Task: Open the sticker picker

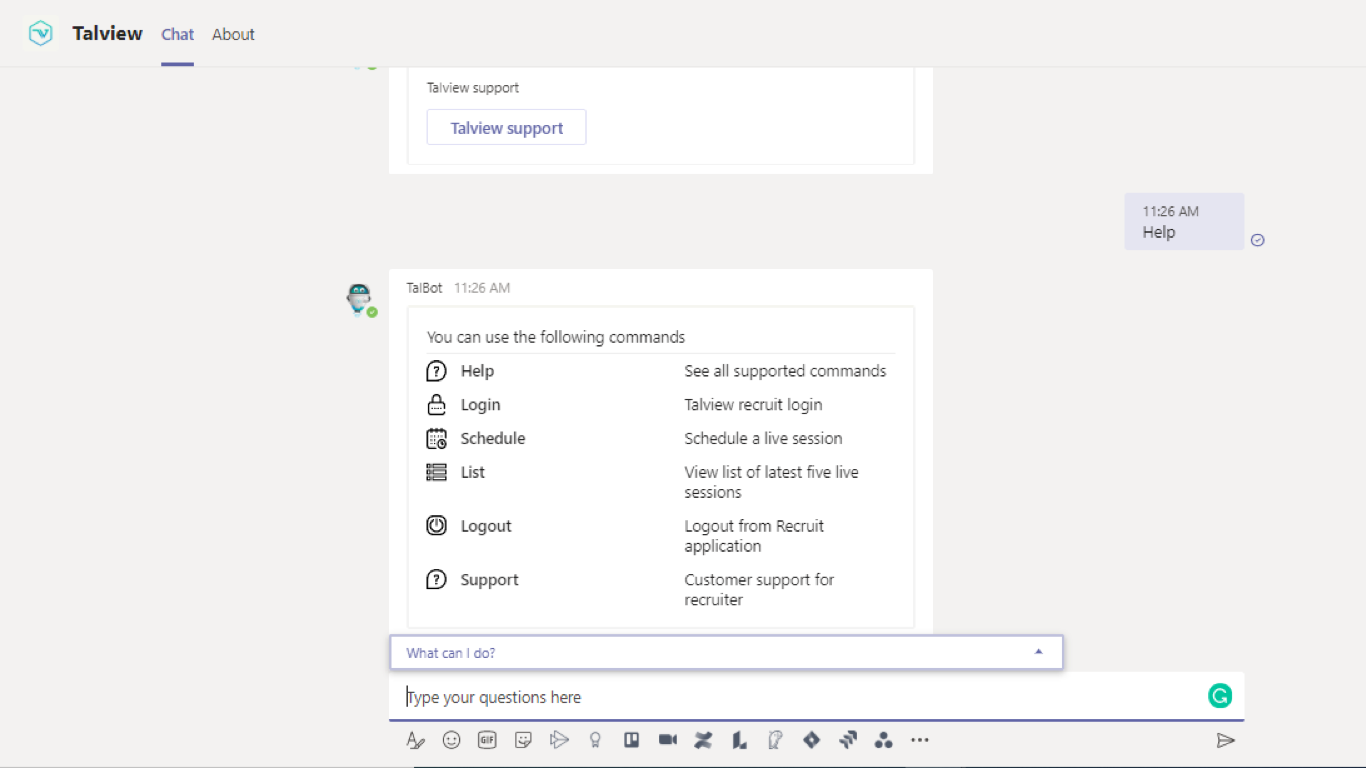Action: tap(523, 740)
